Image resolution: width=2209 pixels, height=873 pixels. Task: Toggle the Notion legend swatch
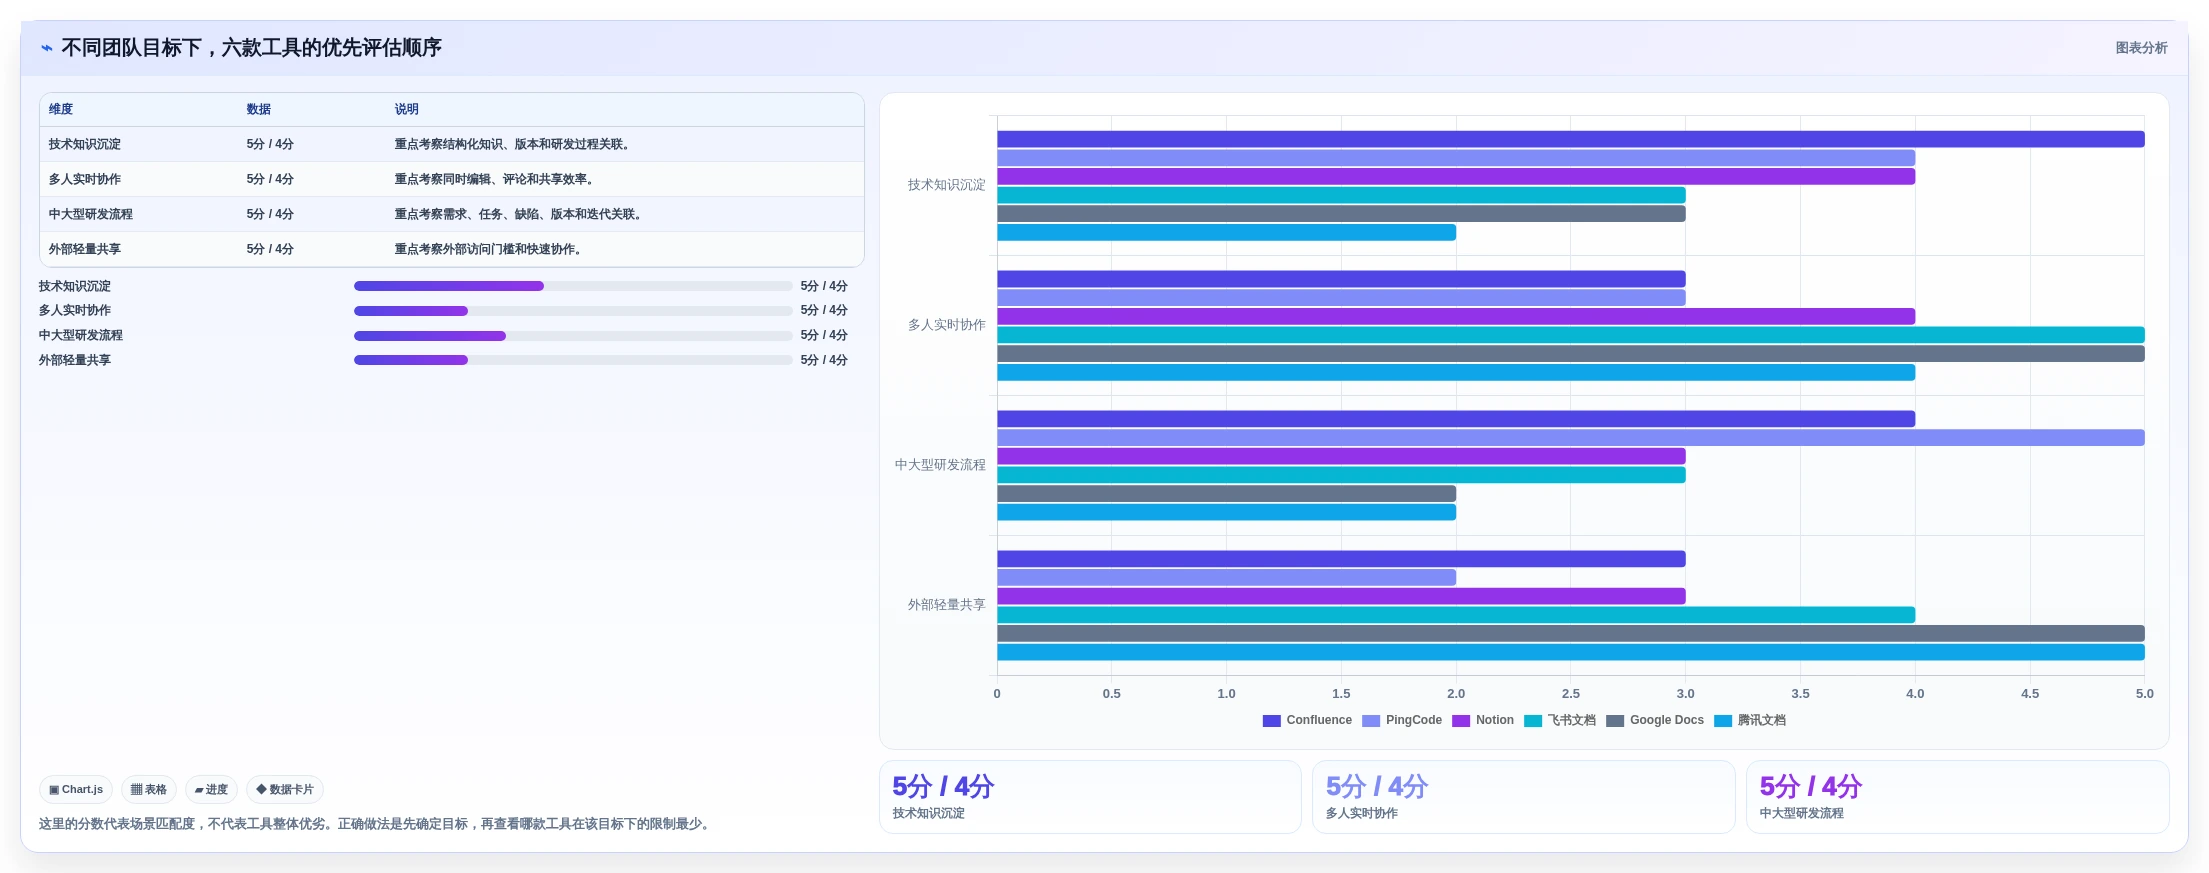1461,720
